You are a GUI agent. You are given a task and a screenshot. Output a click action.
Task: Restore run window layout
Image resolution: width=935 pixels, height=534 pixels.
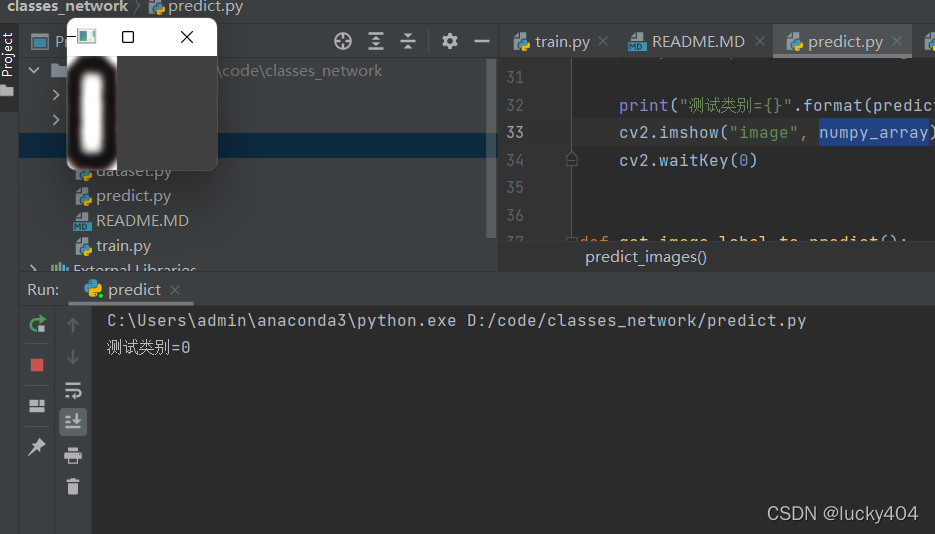37,406
